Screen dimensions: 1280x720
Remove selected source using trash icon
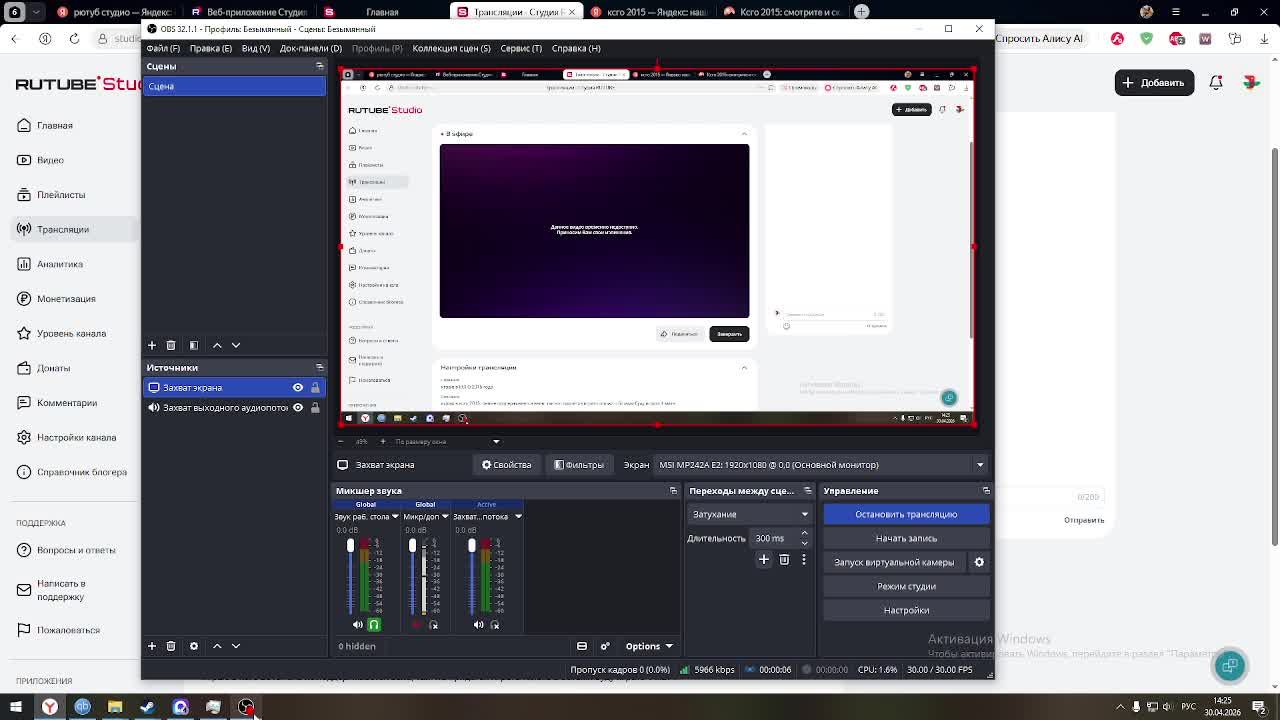coord(171,646)
